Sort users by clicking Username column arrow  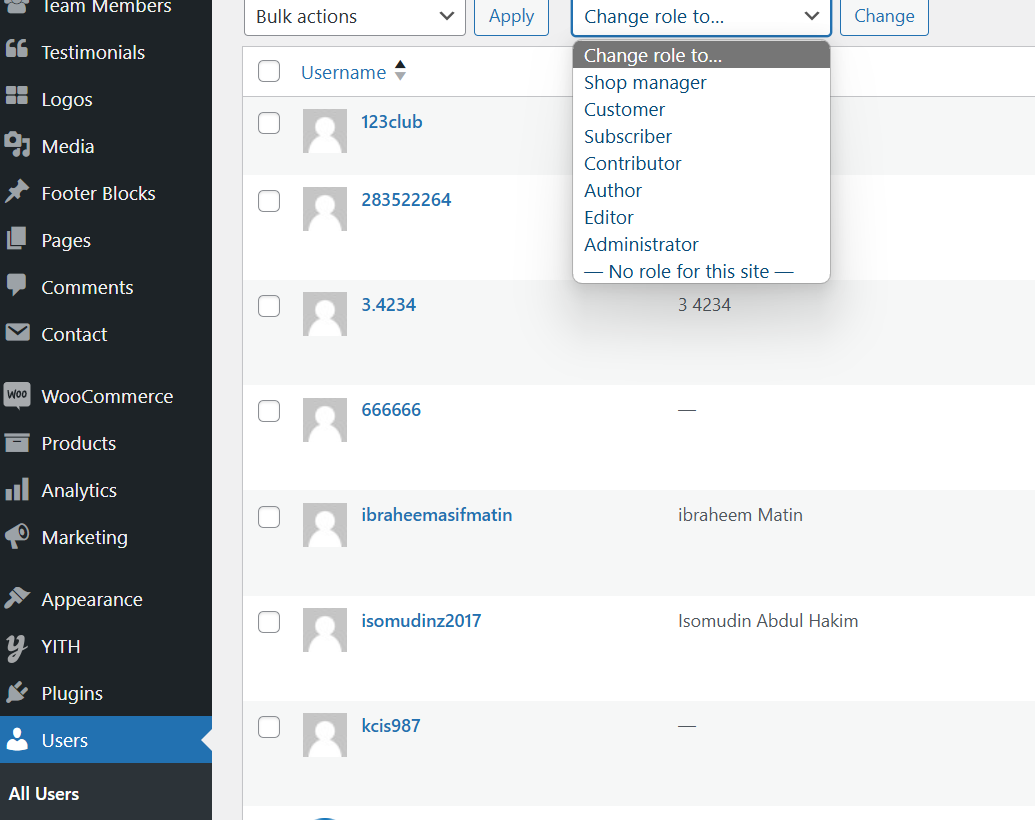tap(399, 71)
